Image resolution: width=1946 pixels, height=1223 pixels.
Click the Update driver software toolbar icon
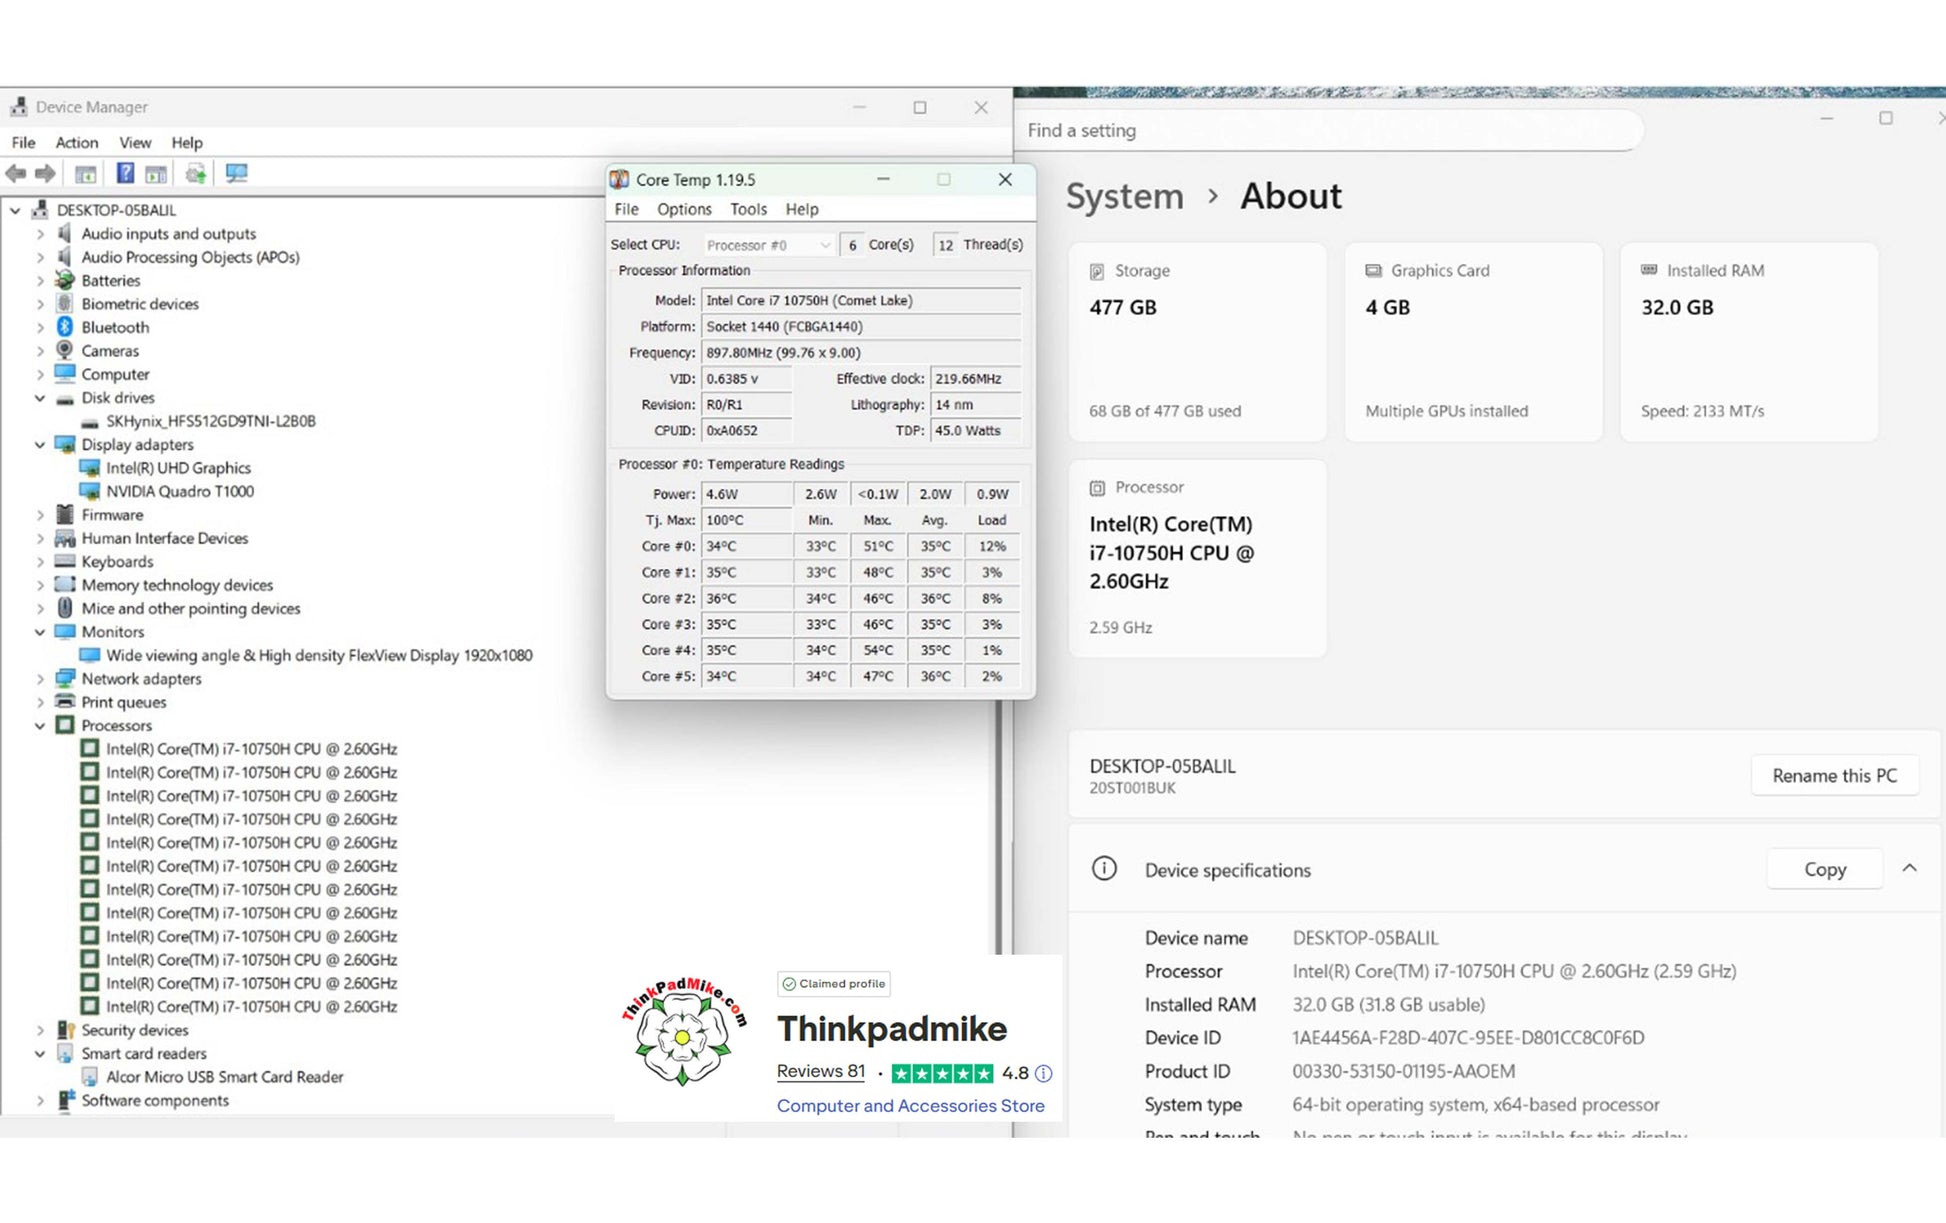click(196, 174)
